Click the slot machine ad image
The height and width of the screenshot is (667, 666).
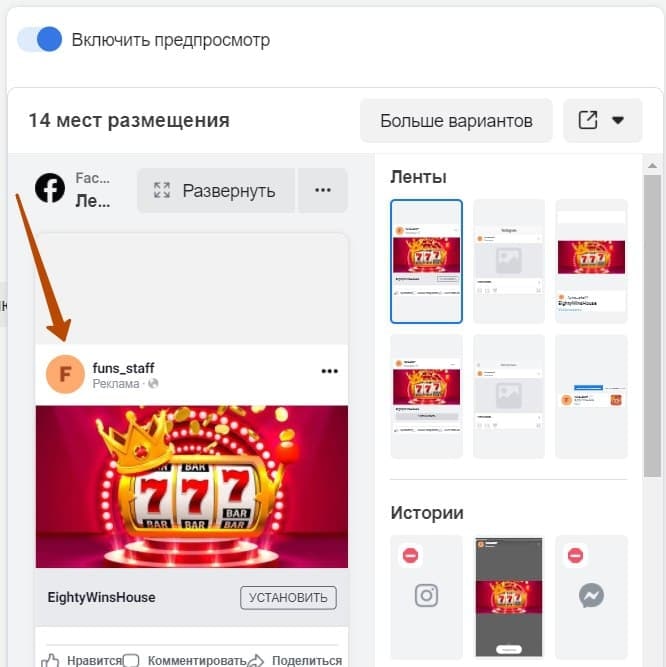[192, 487]
